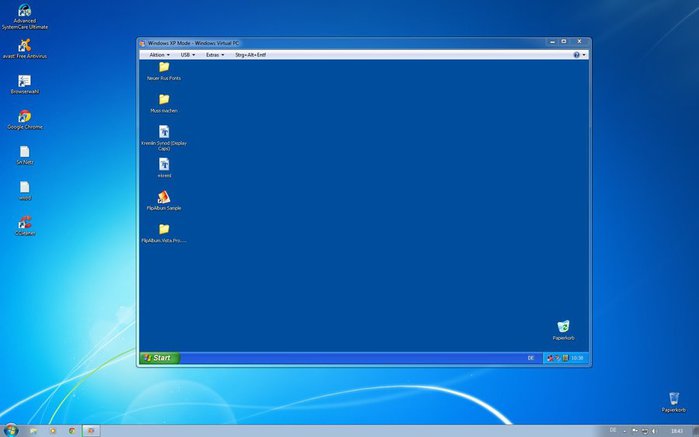
Task: Click the red security shield XP tray icon
Action: coord(550,358)
